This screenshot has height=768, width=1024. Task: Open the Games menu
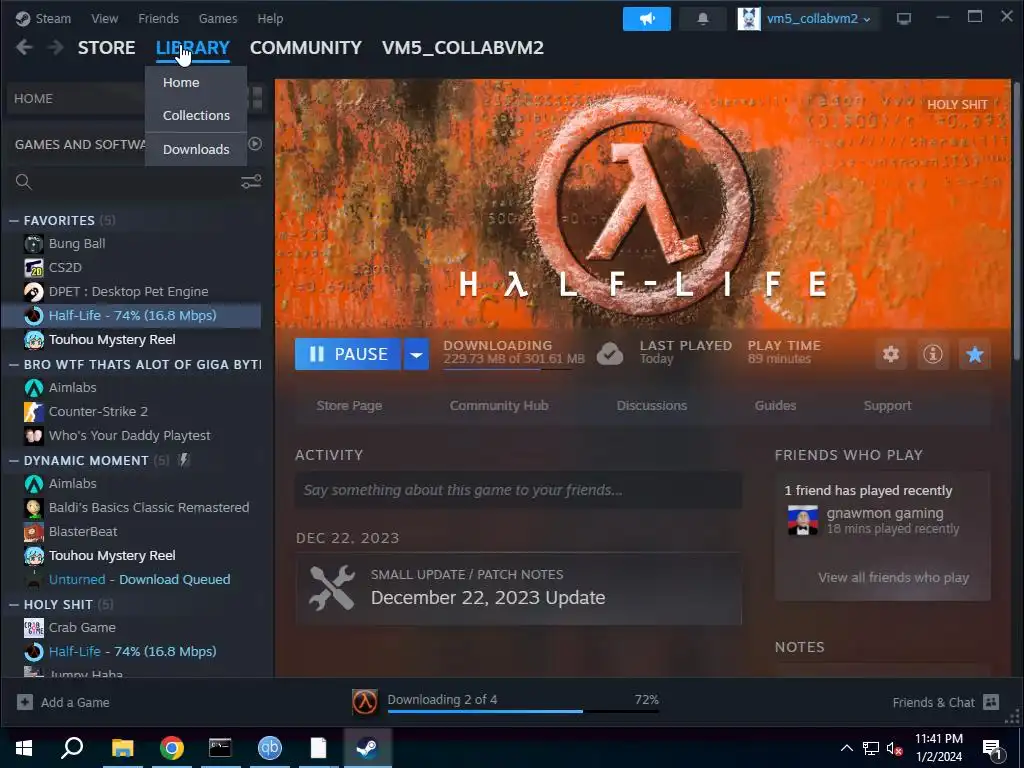tap(218, 18)
